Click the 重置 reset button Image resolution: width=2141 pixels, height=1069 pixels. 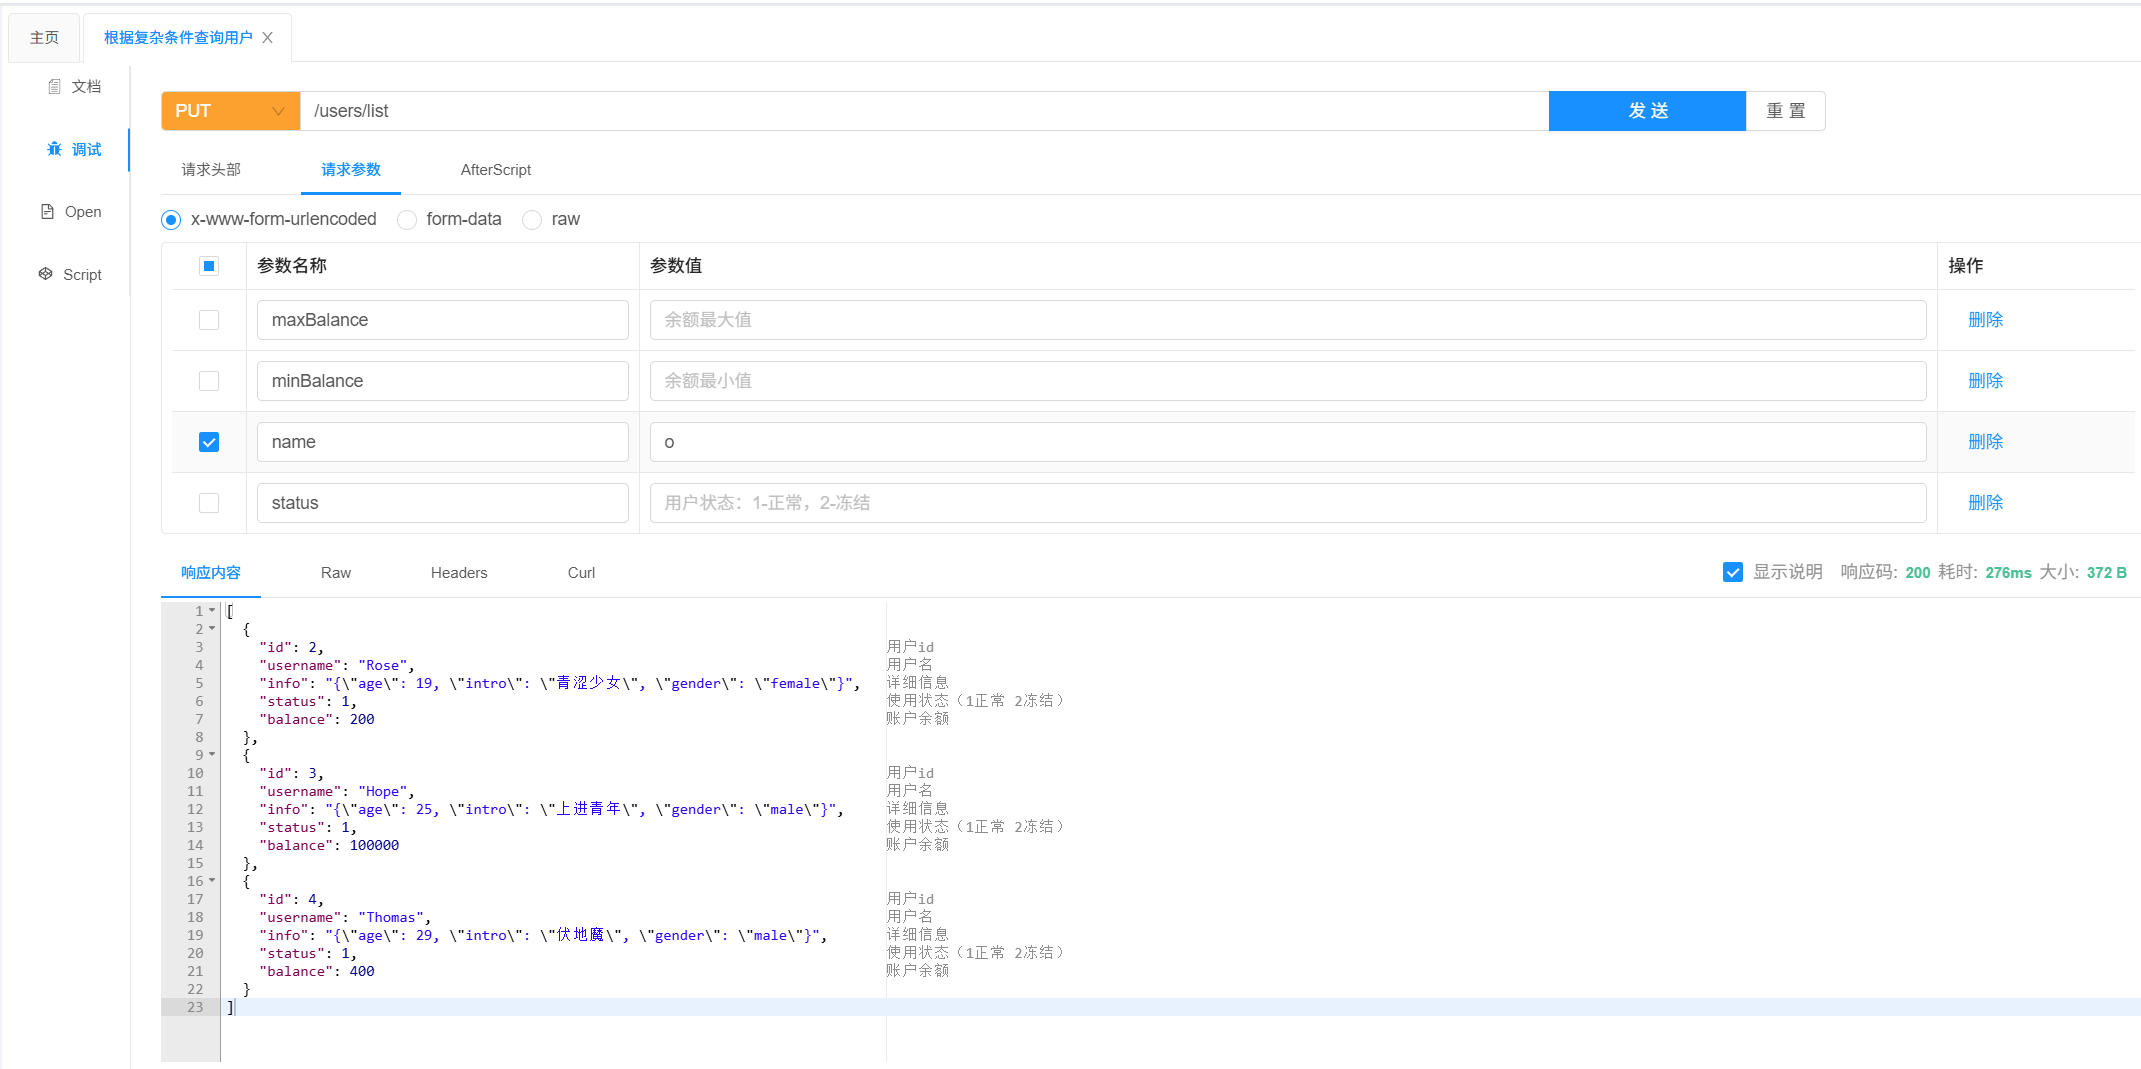coord(1786,111)
